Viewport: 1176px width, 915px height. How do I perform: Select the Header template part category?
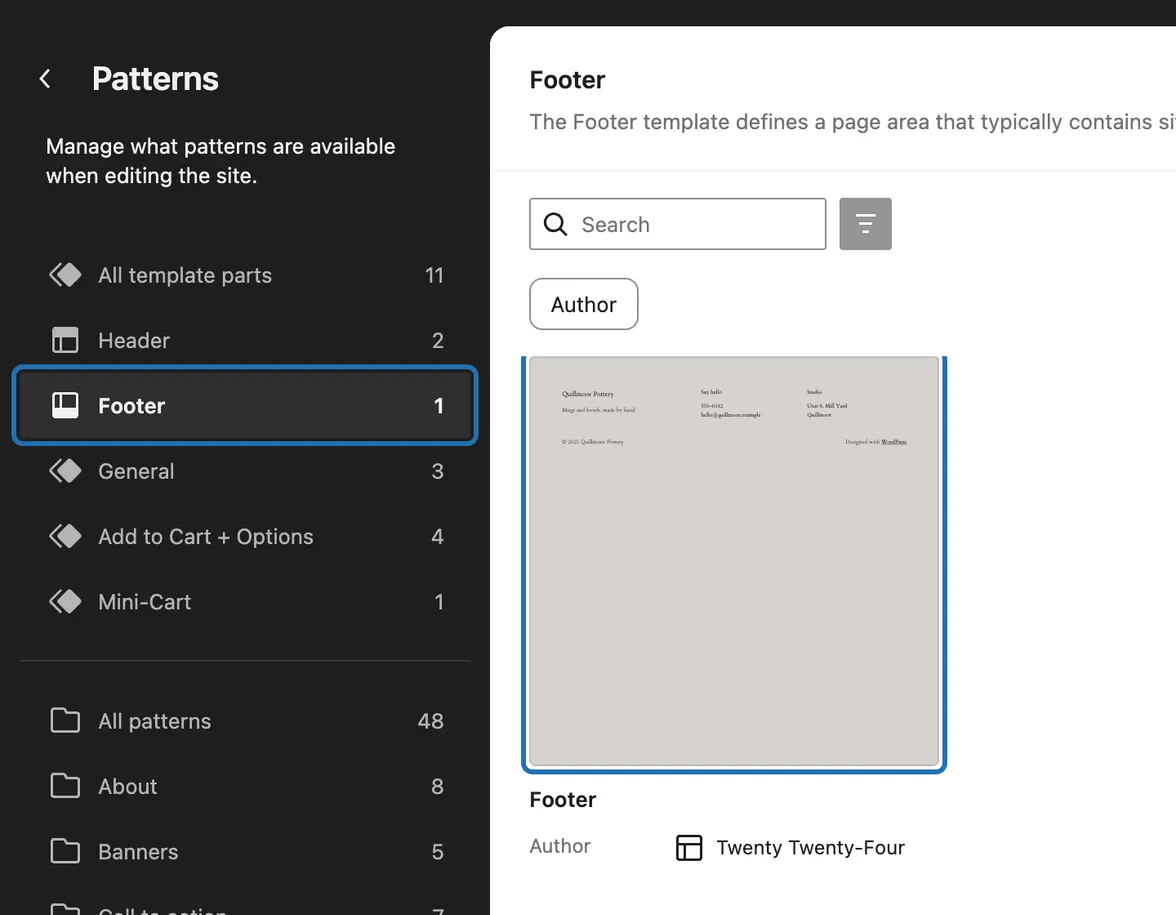(245, 340)
